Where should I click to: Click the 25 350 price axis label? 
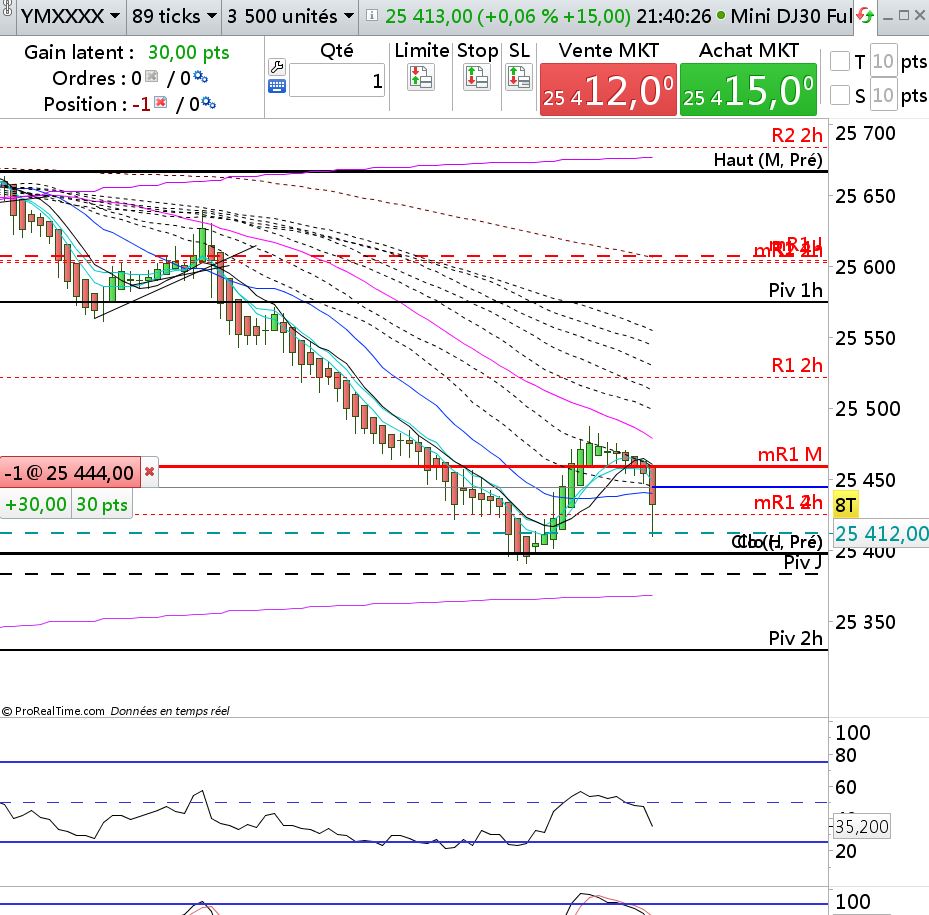[865, 622]
